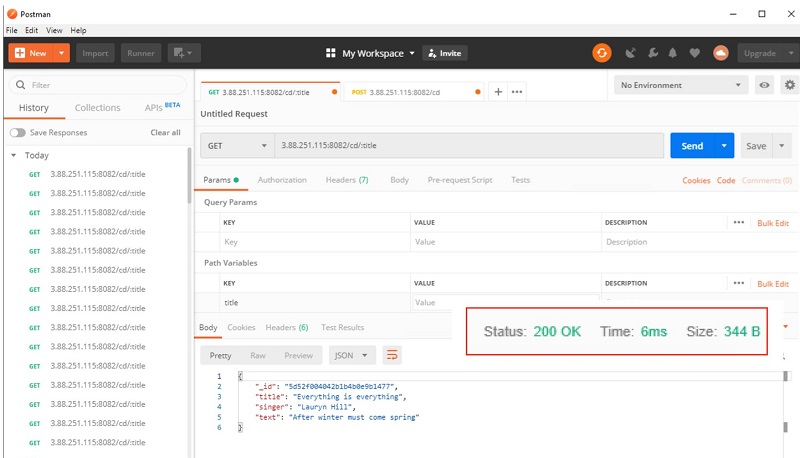Switch to the POST request tab

tap(413, 92)
